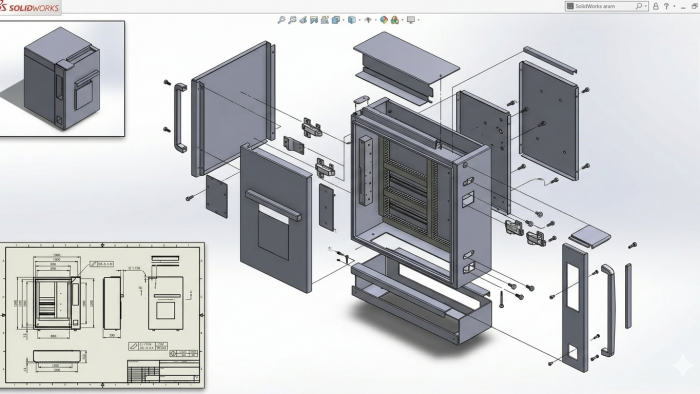The image size is (700, 394).
Task: Select the front door panel with window
Action: tap(275, 219)
